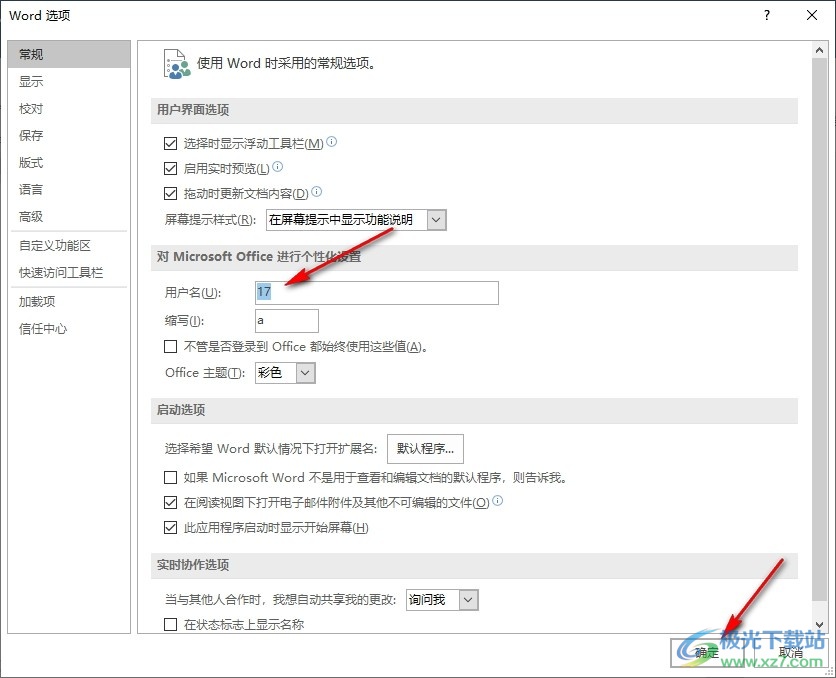The image size is (836, 678).
Task: Click scrollbar up arrow in options pane
Action: pos(819,51)
